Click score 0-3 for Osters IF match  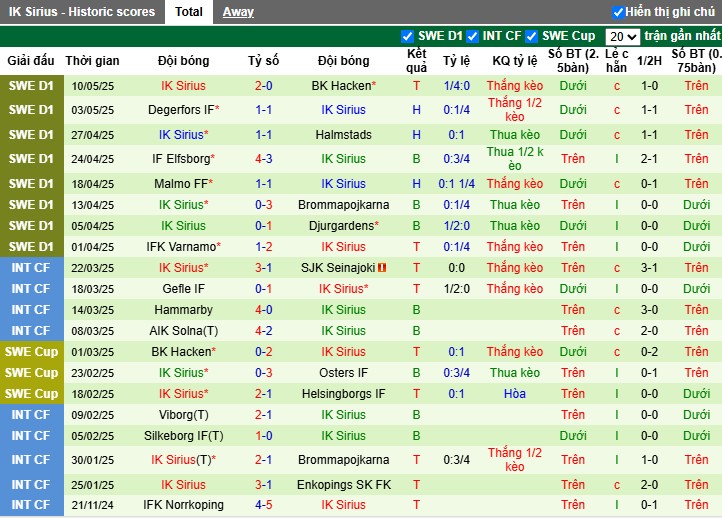[x=263, y=372]
